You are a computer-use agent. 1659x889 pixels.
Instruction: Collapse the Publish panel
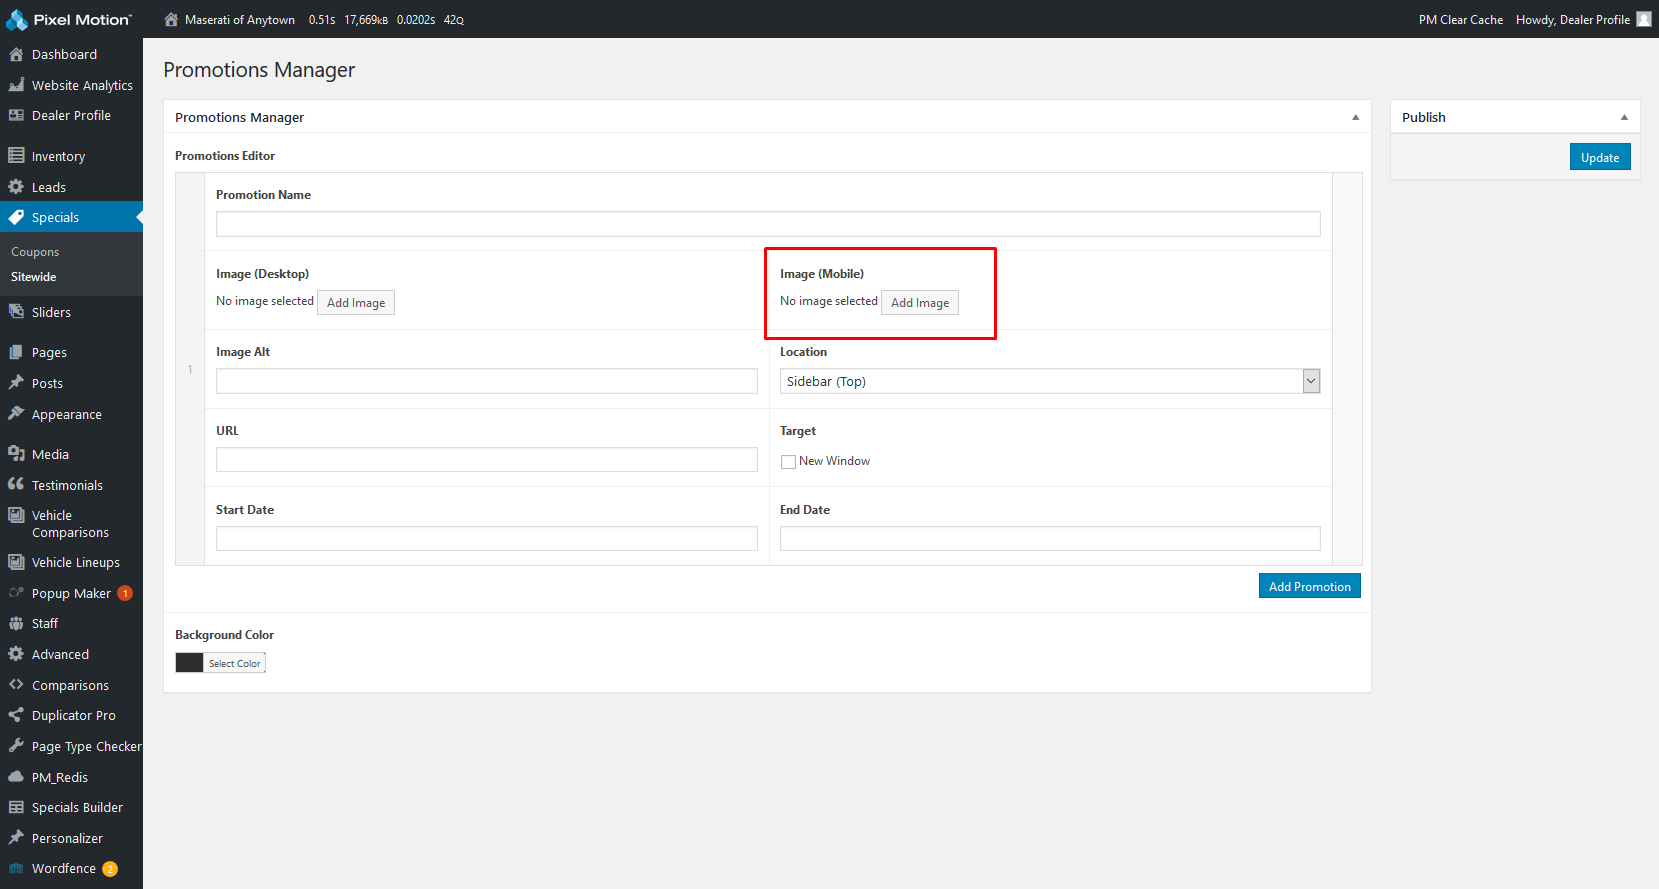(1624, 117)
